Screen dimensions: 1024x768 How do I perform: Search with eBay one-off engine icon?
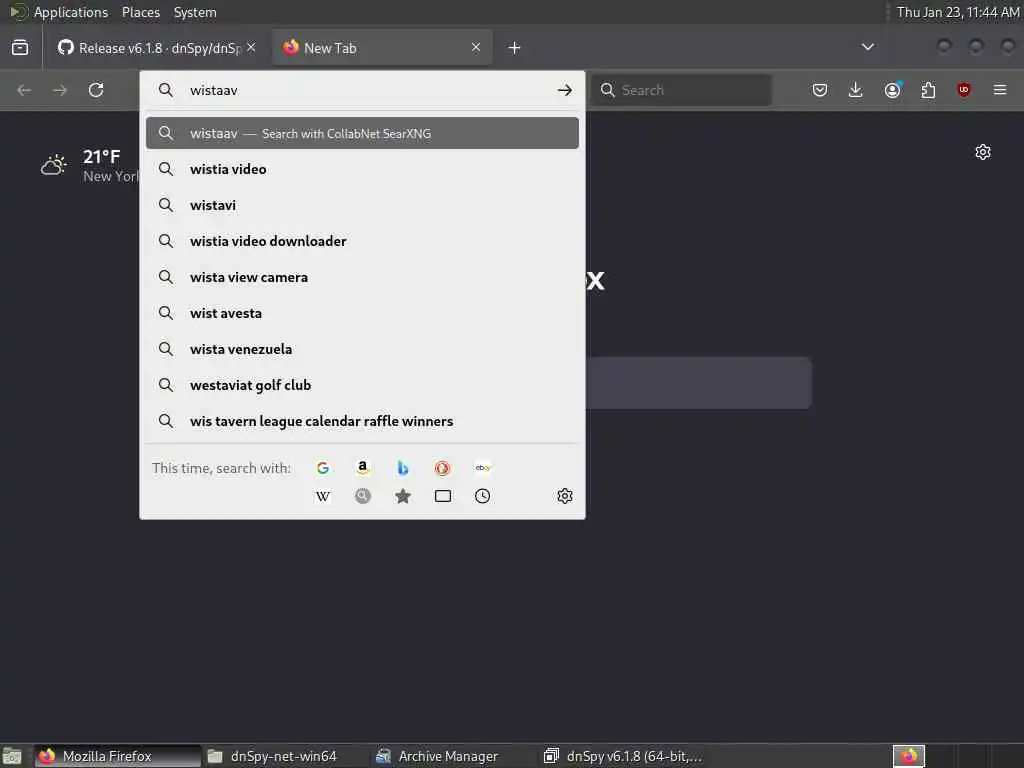point(483,468)
